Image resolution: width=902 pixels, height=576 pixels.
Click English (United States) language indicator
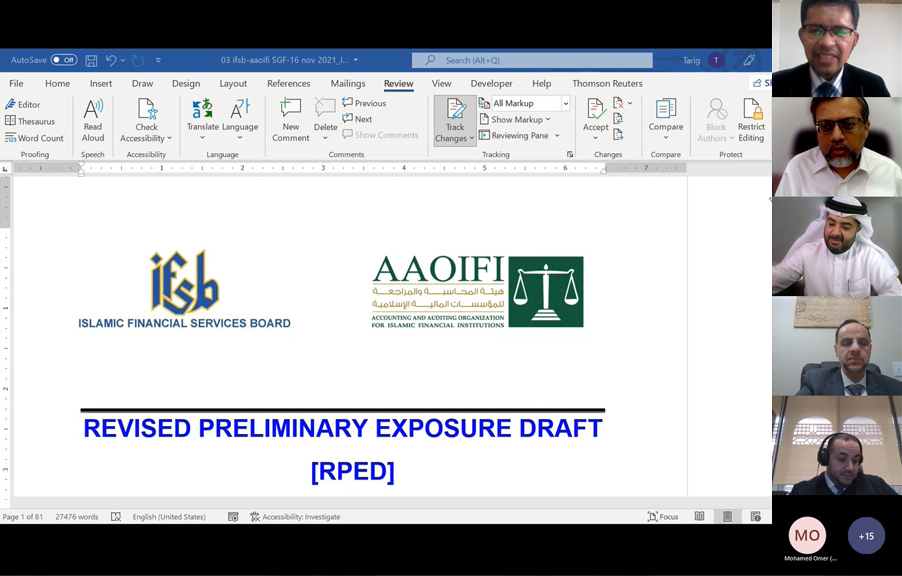(x=169, y=517)
